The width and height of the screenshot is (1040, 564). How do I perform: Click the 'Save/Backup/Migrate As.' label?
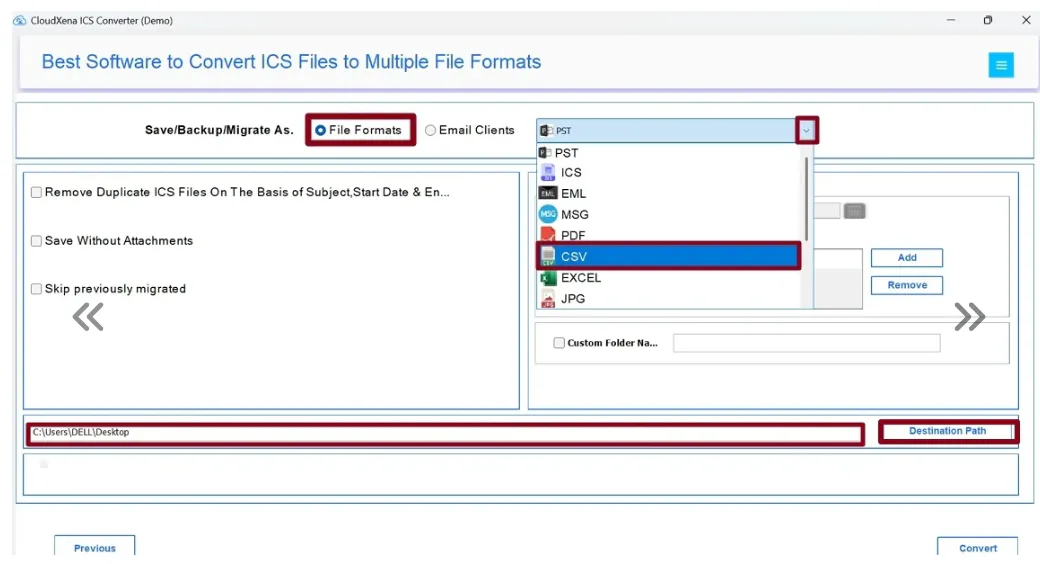pyautogui.click(x=219, y=130)
